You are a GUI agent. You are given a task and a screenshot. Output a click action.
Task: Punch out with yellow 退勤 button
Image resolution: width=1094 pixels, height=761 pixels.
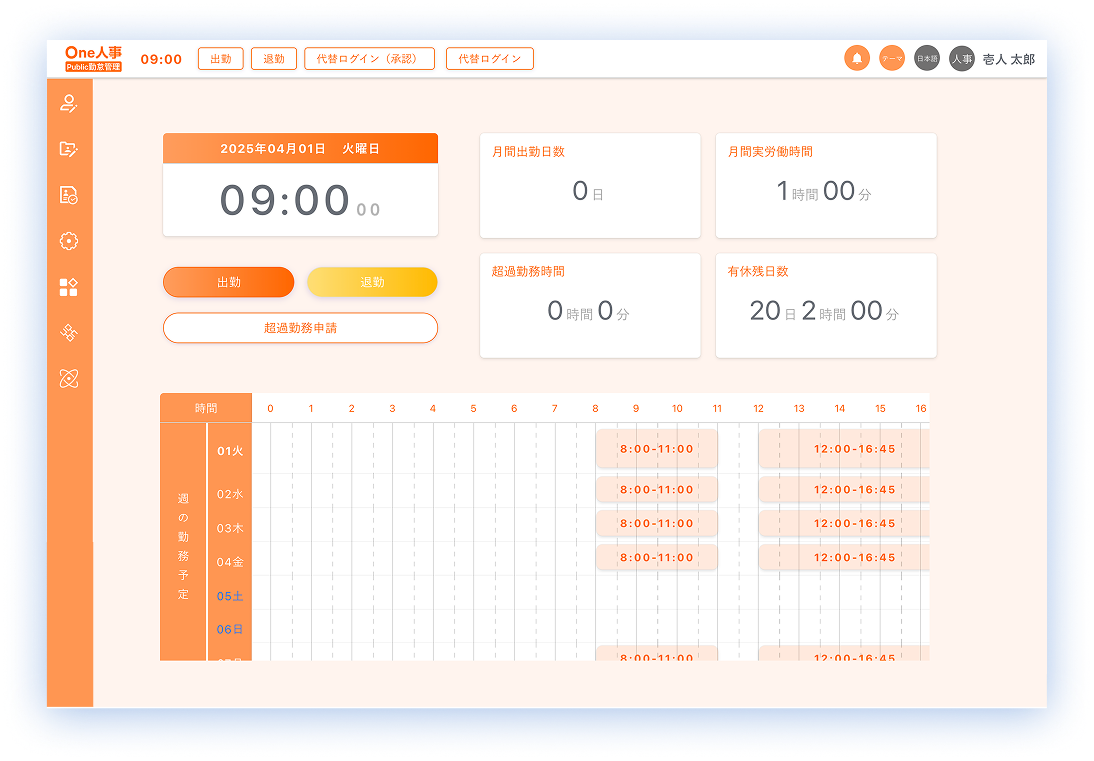pos(372,282)
